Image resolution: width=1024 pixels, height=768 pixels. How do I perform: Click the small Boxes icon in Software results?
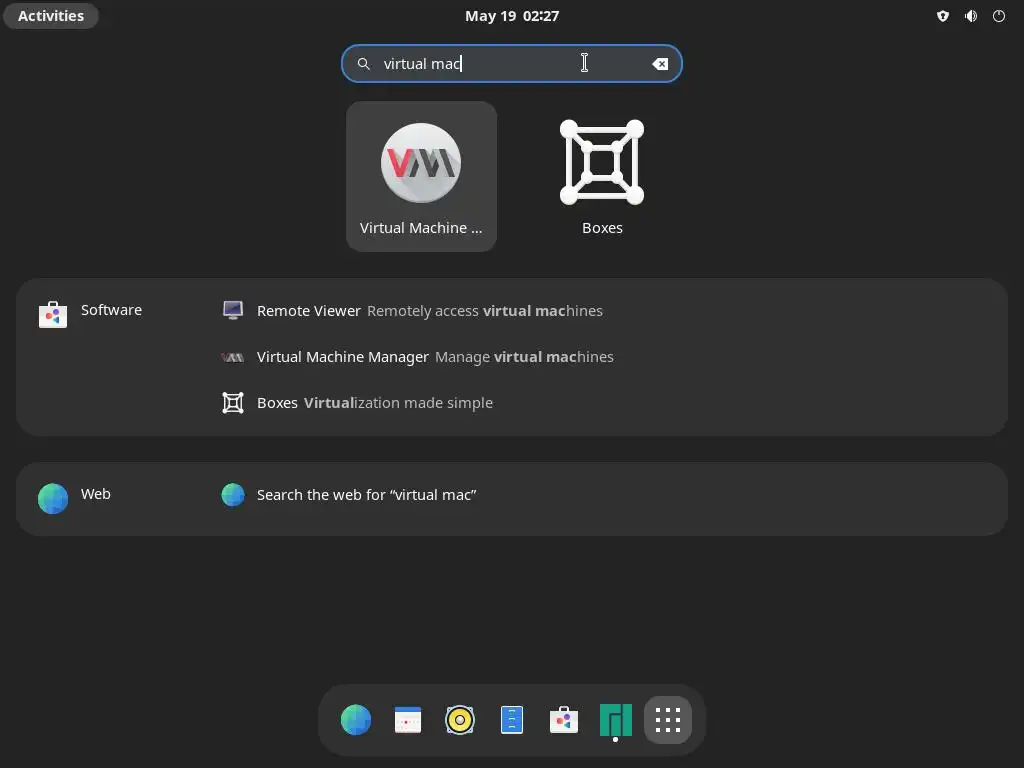pos(233,403)
